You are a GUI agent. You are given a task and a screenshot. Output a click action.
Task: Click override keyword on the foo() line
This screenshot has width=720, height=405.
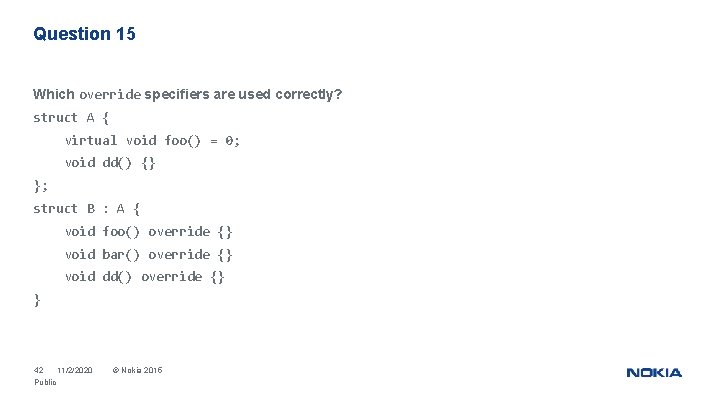pyautogui.click(x=179, y=232)
